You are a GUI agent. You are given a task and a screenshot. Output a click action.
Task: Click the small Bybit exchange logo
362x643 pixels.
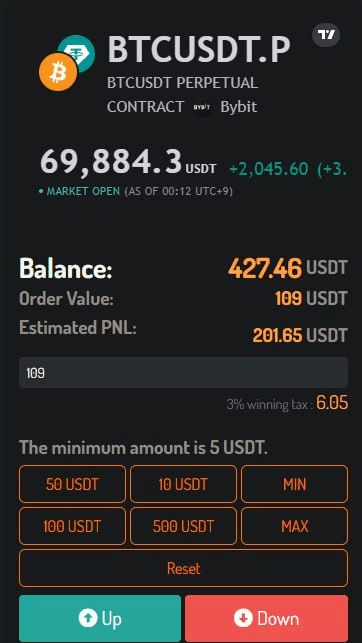[x=202, y=107]
